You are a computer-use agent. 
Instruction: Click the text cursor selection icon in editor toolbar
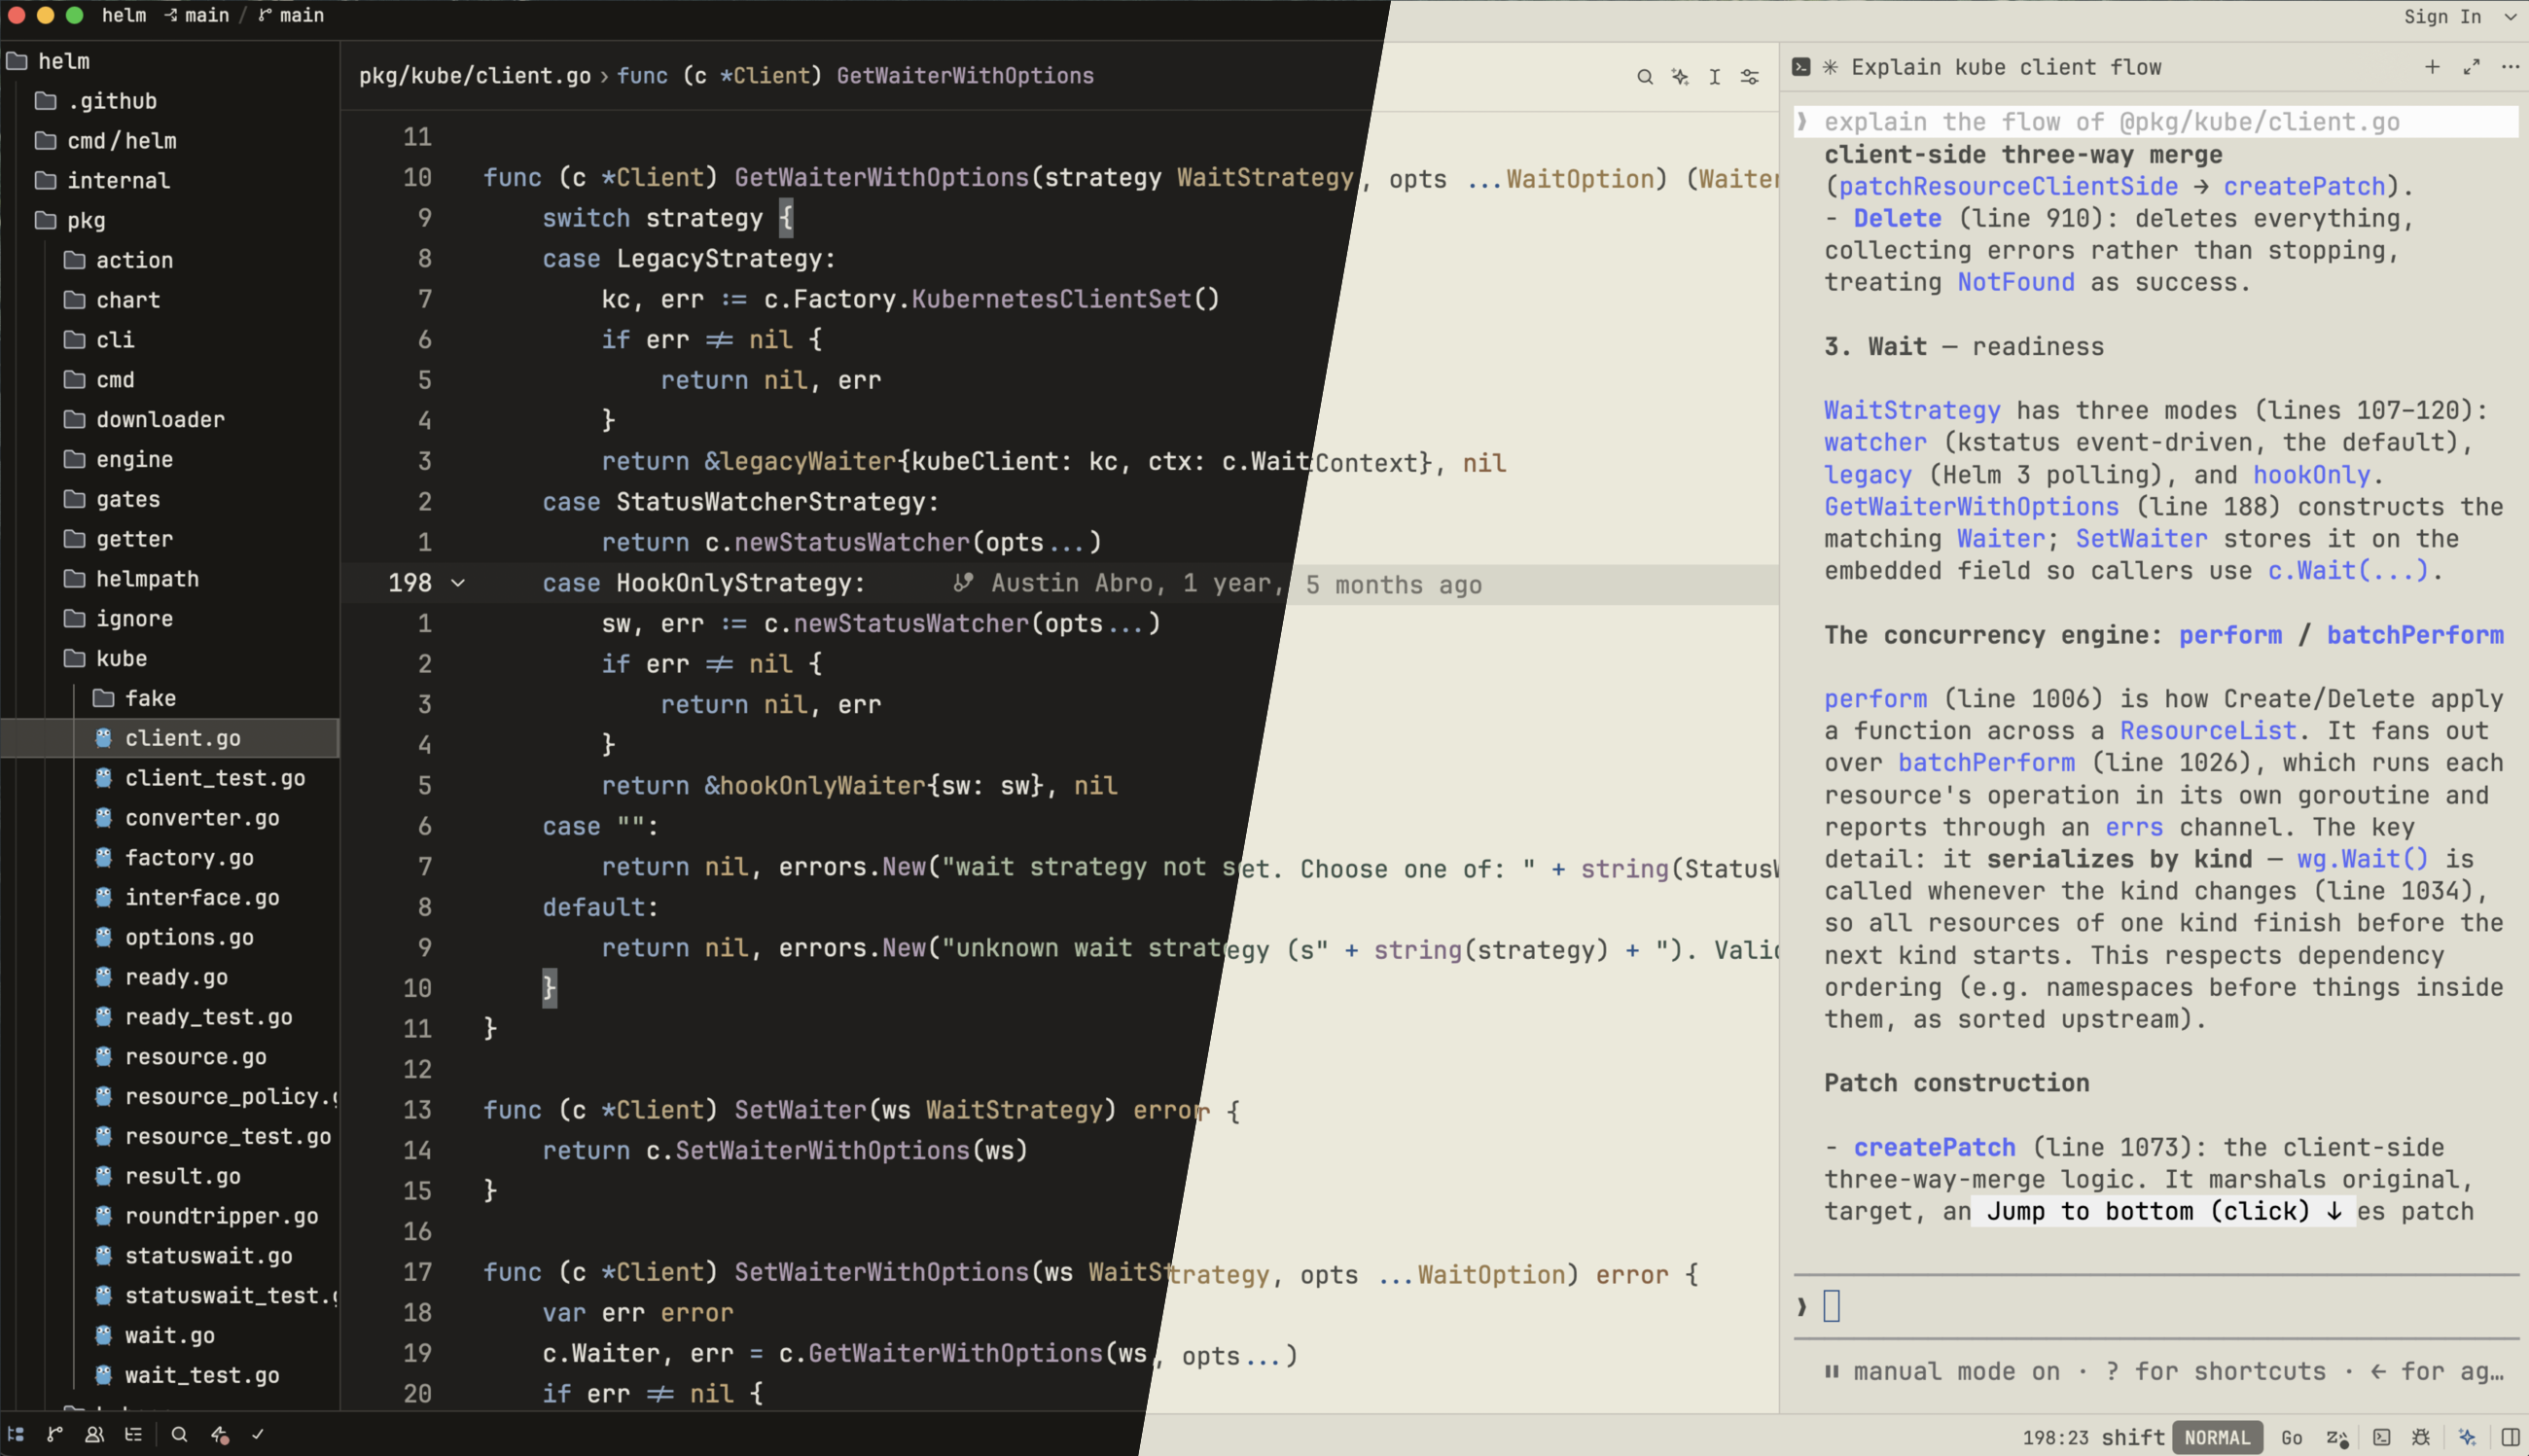[1715, 77]
